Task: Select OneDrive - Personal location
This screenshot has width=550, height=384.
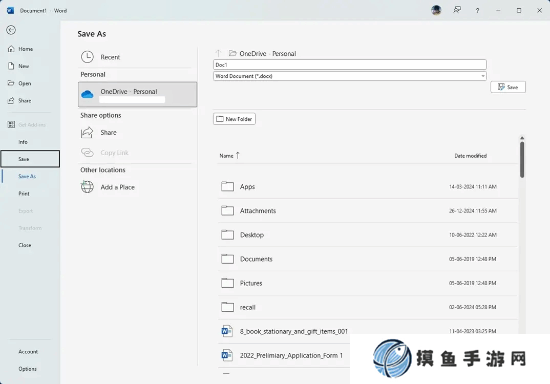Action: click(x=138, y=94)
